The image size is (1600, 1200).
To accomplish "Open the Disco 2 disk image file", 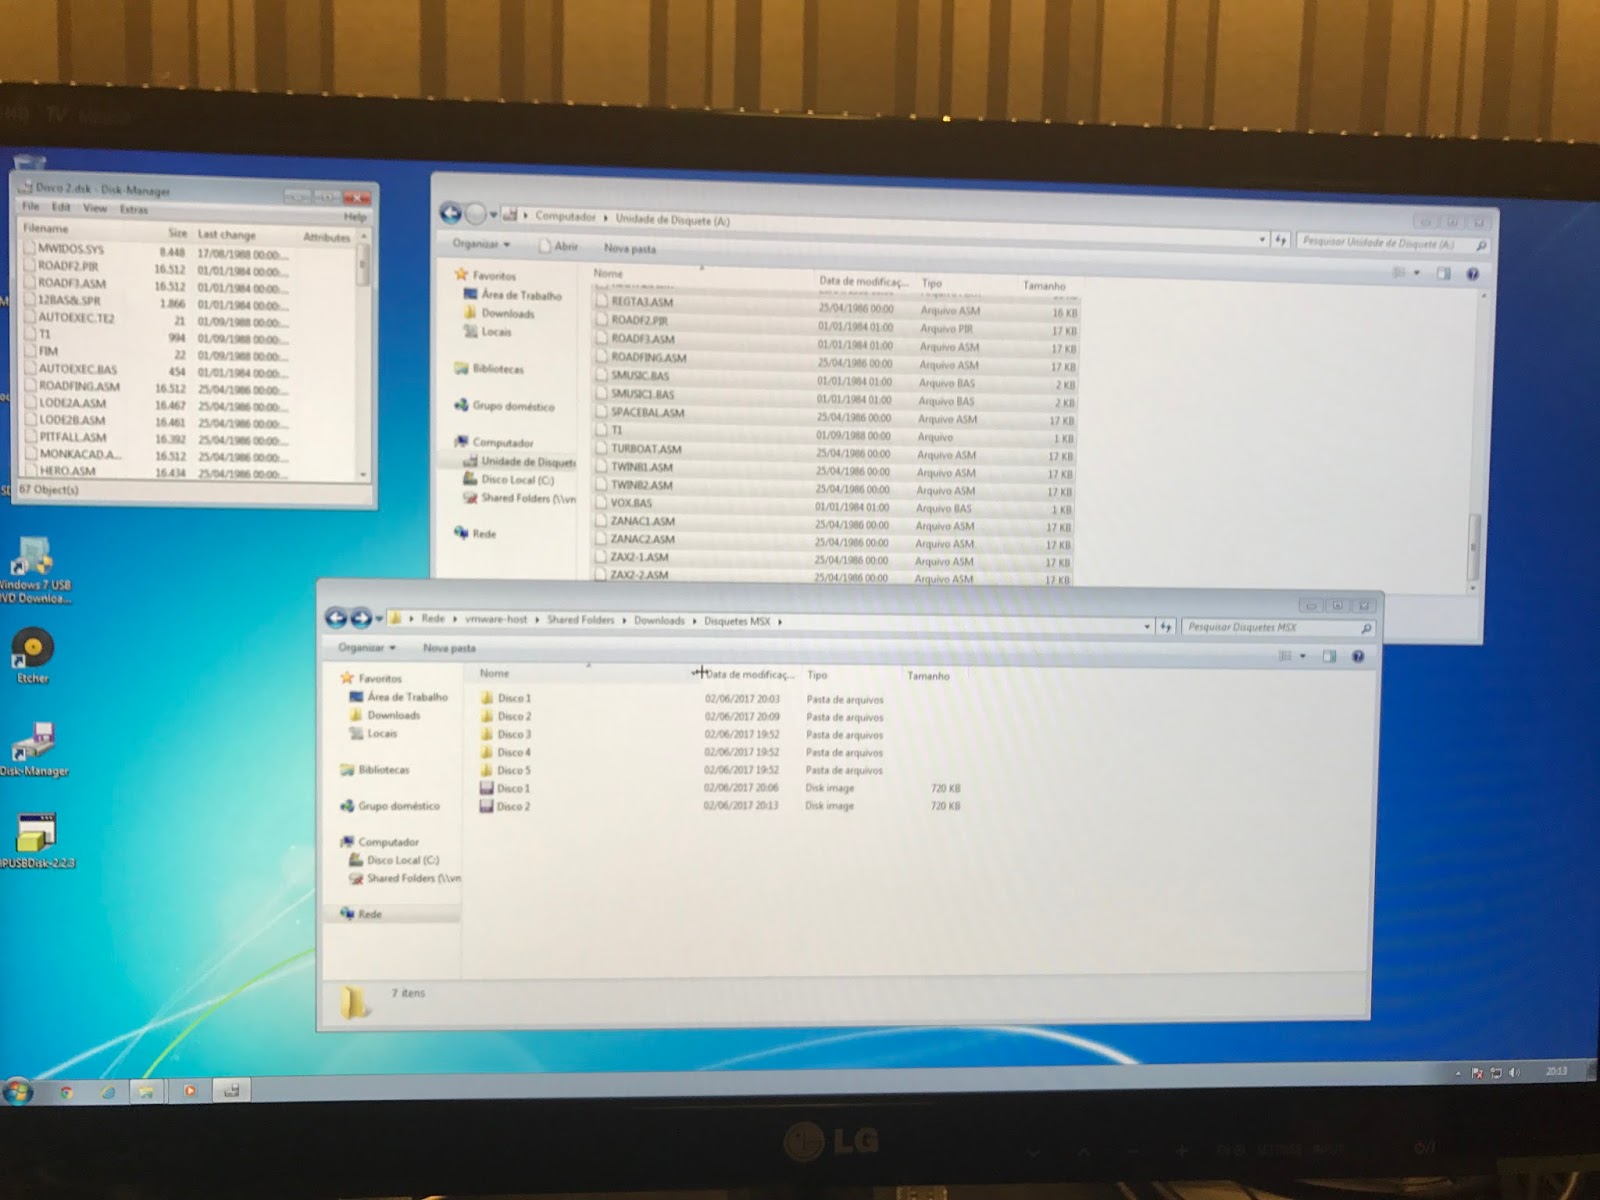I will pos(513,806).
